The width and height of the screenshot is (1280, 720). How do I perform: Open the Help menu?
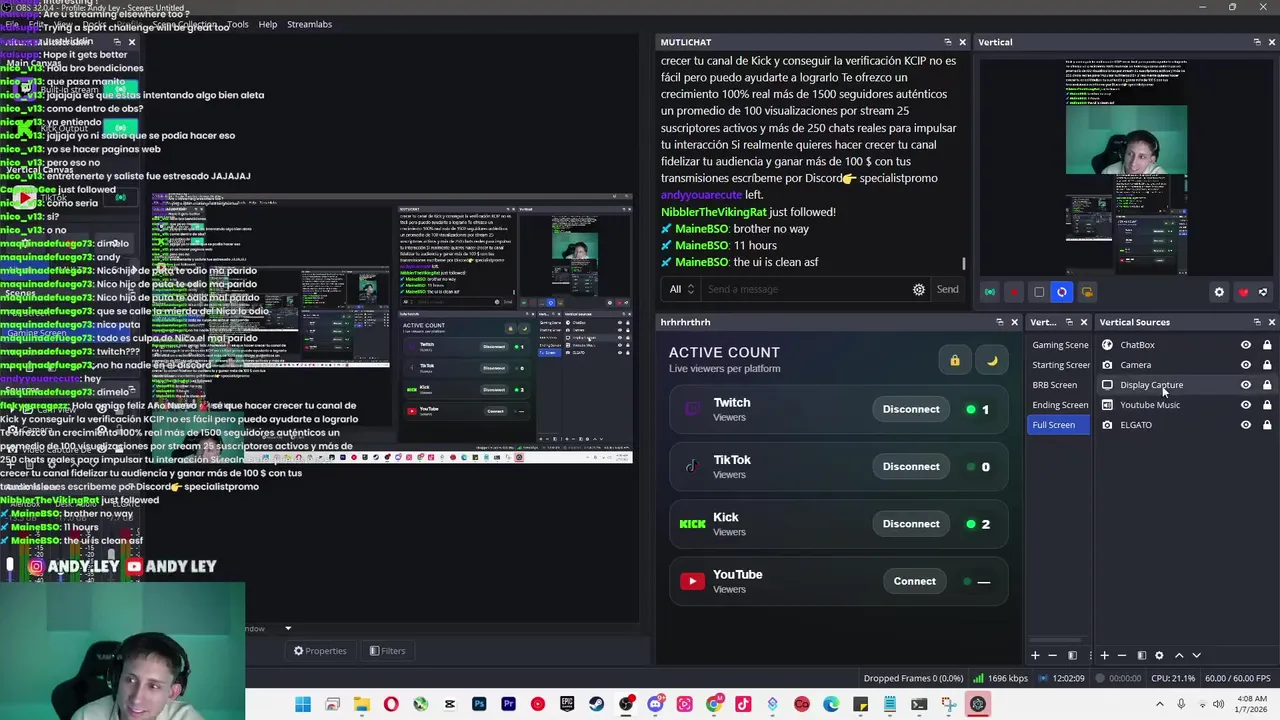267,24
